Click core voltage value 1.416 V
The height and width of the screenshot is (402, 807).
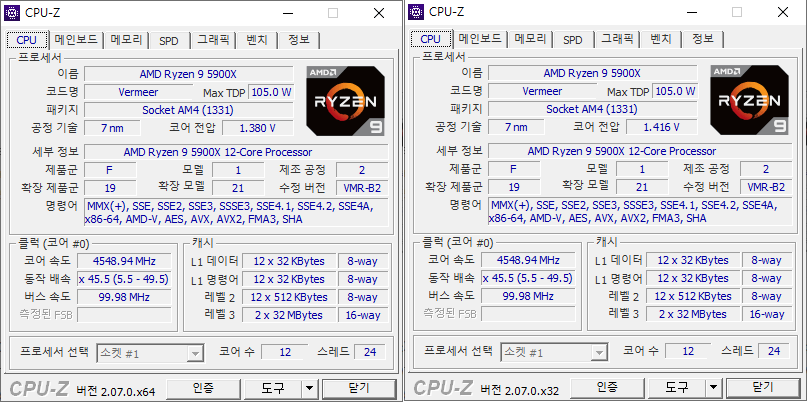(x=662, y=127)
